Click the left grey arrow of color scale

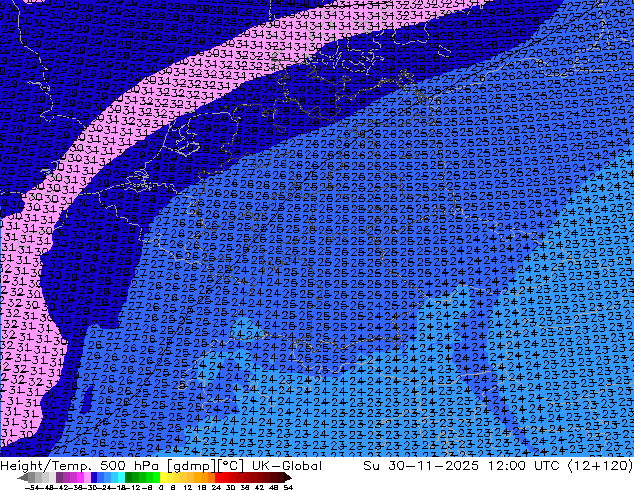(23, 478)
